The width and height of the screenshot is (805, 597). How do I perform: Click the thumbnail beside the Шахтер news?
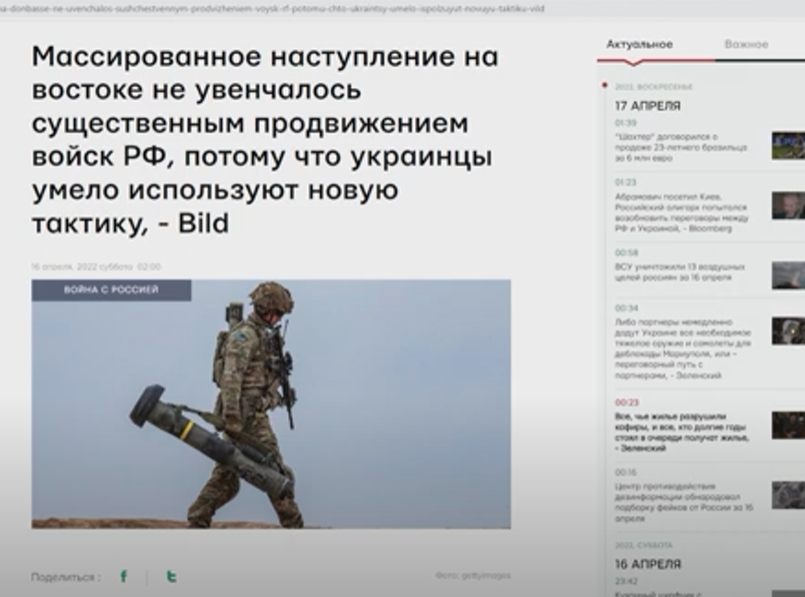click(x=787, y=146)
